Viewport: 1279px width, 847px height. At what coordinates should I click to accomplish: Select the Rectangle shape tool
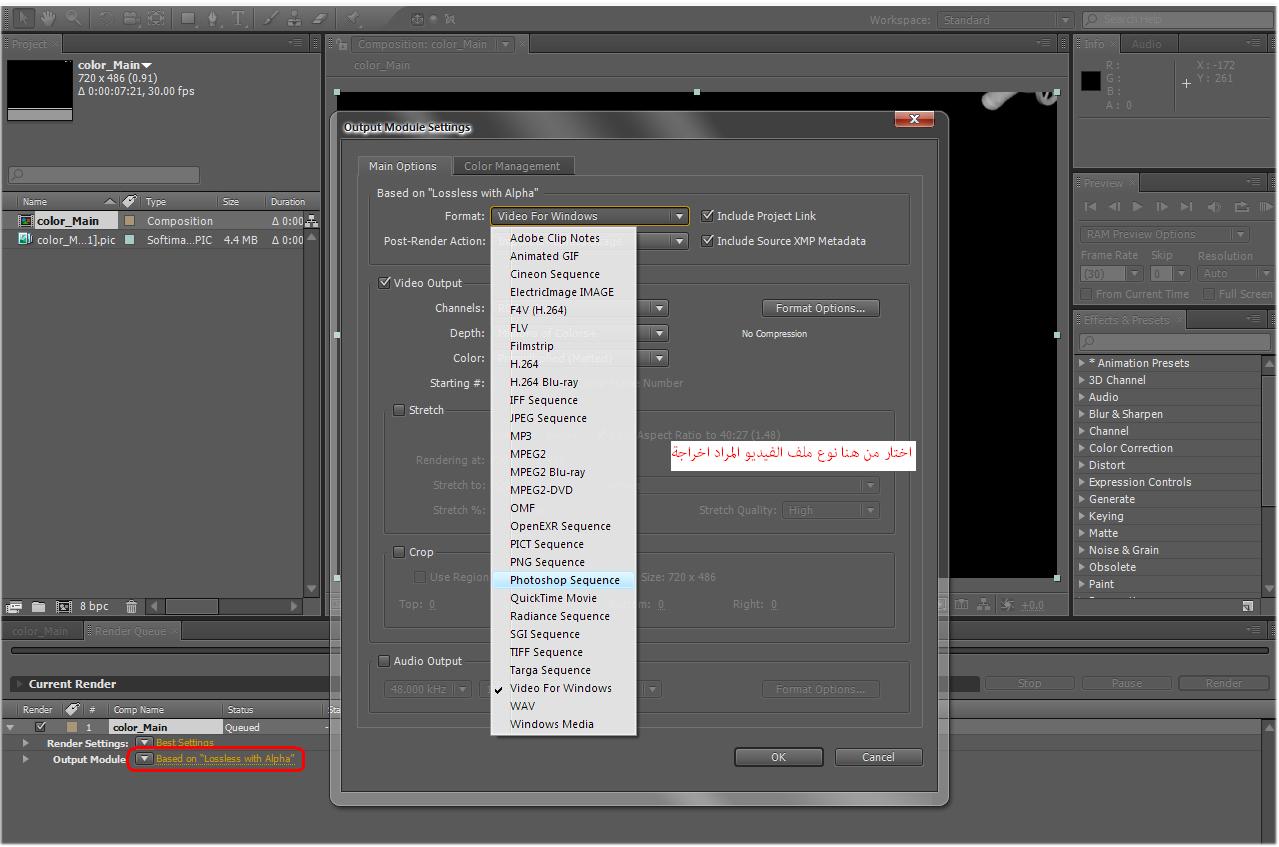click(189, 18)
